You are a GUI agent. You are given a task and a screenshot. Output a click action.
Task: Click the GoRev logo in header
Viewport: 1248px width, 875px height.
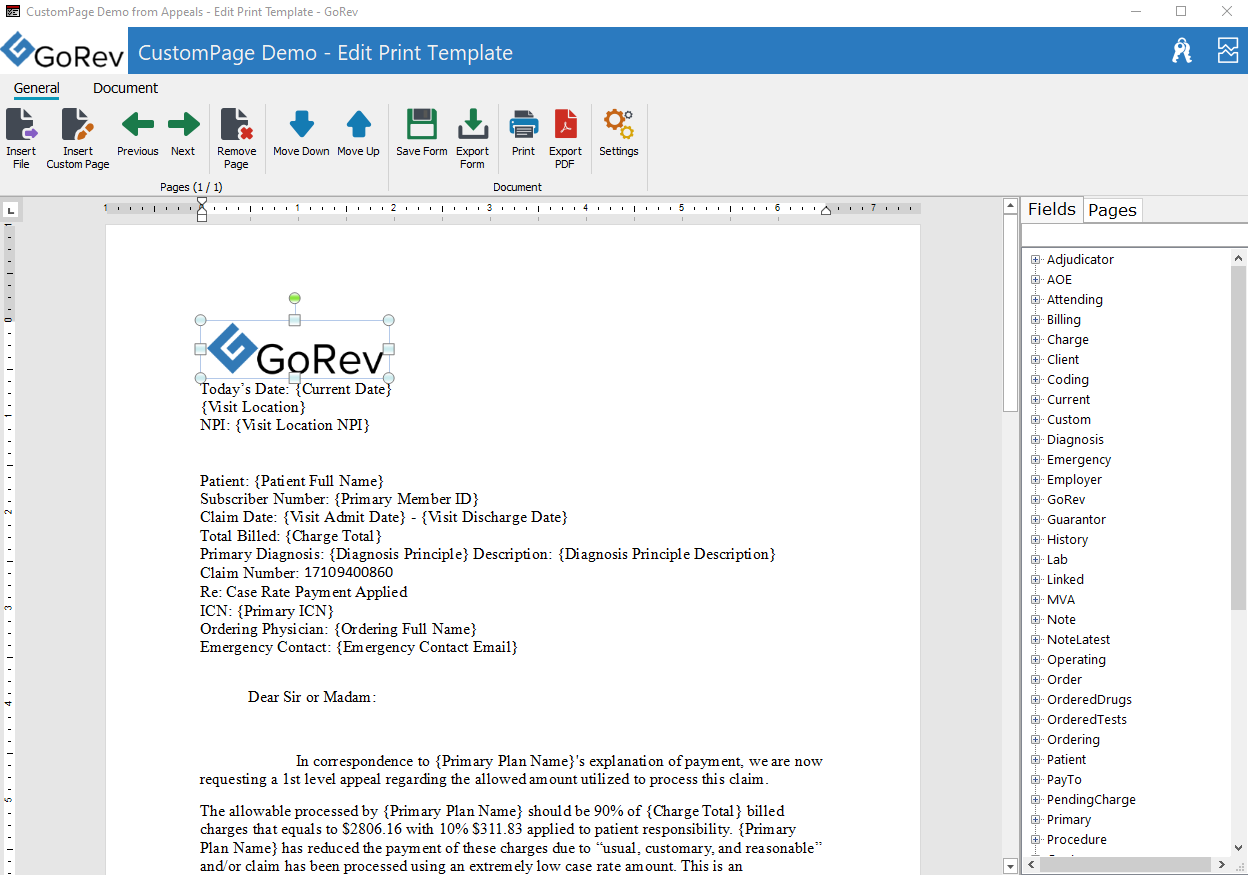click(x=63, y=51)
